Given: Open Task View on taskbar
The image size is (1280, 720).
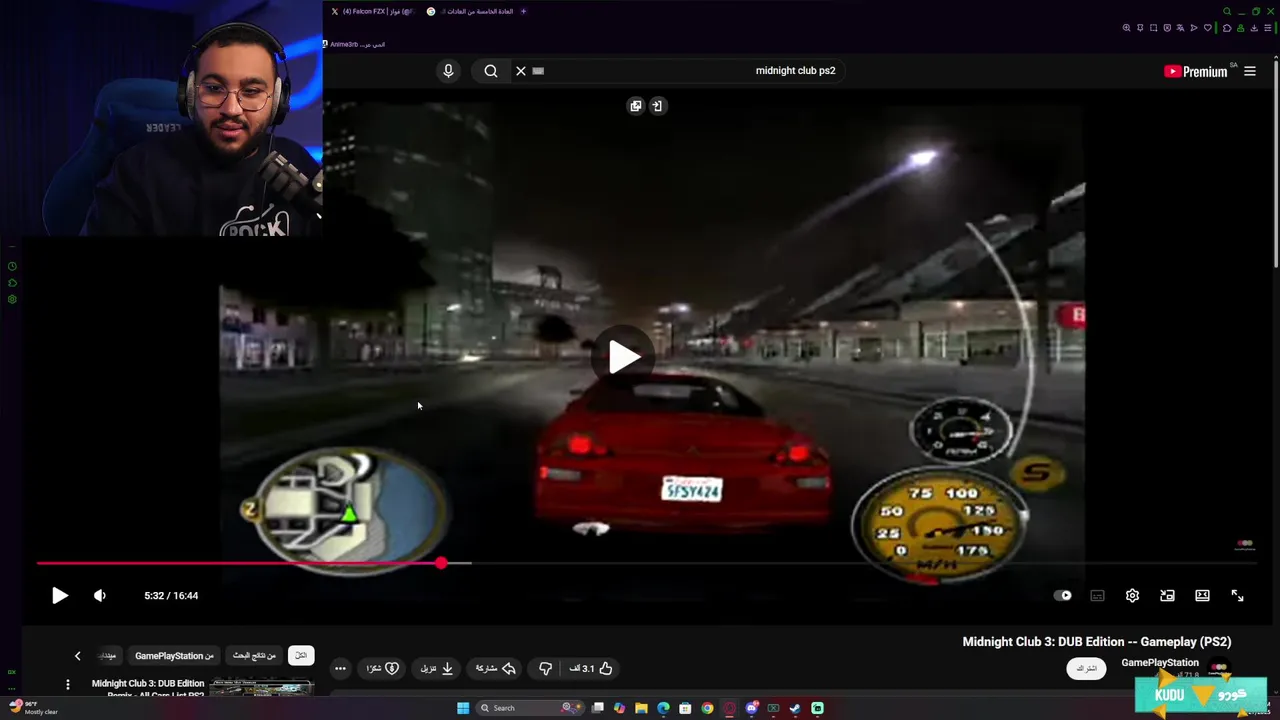Looking at the screenshot, I should pyautogui.click(x=598, y=708).
